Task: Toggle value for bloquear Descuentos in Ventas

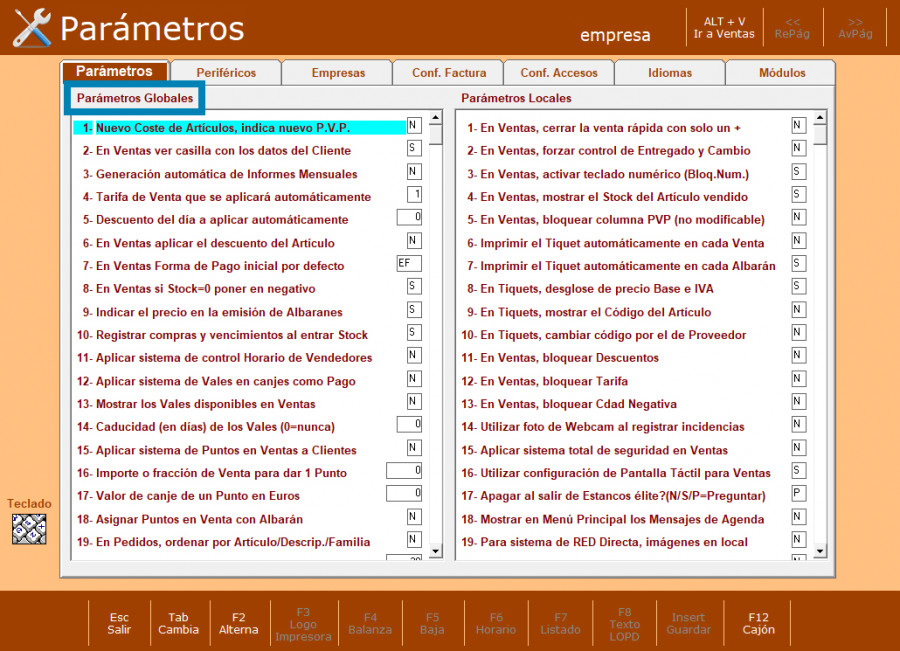Action: pyautogui.click(x=798, y=356)
